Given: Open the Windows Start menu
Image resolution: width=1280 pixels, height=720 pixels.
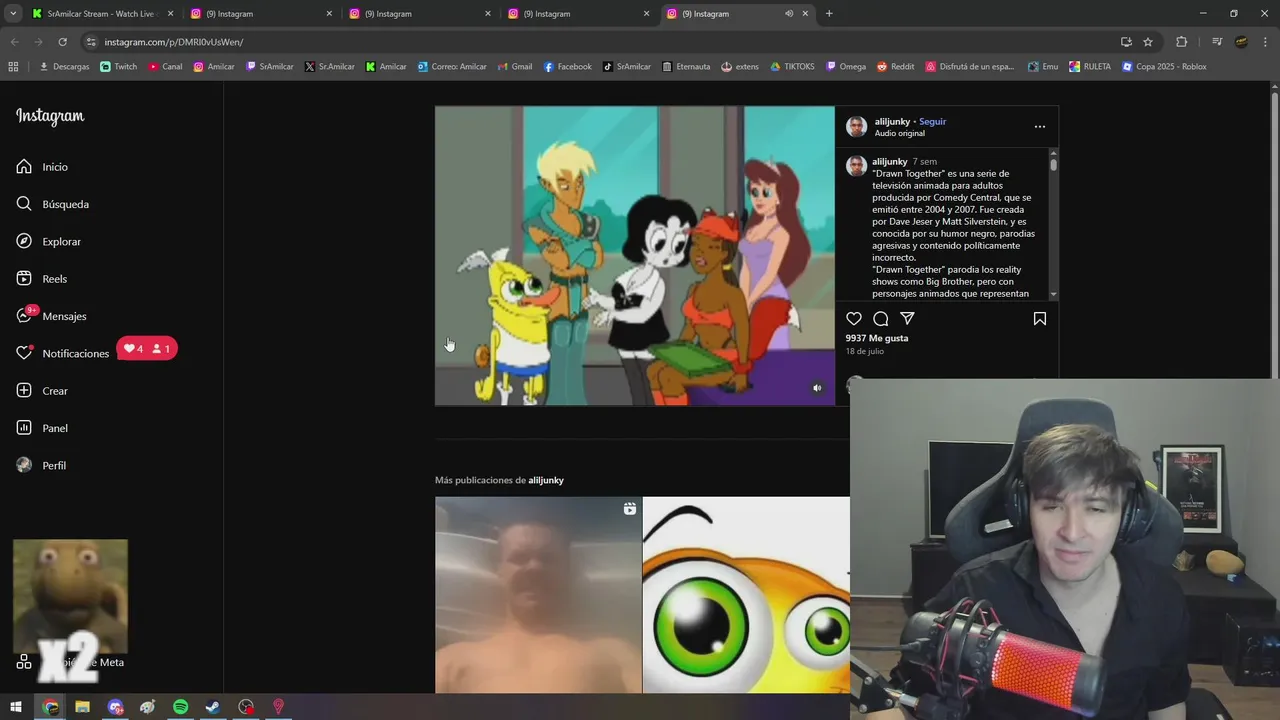Looking at the screenshot, I should tap(16, 707).
